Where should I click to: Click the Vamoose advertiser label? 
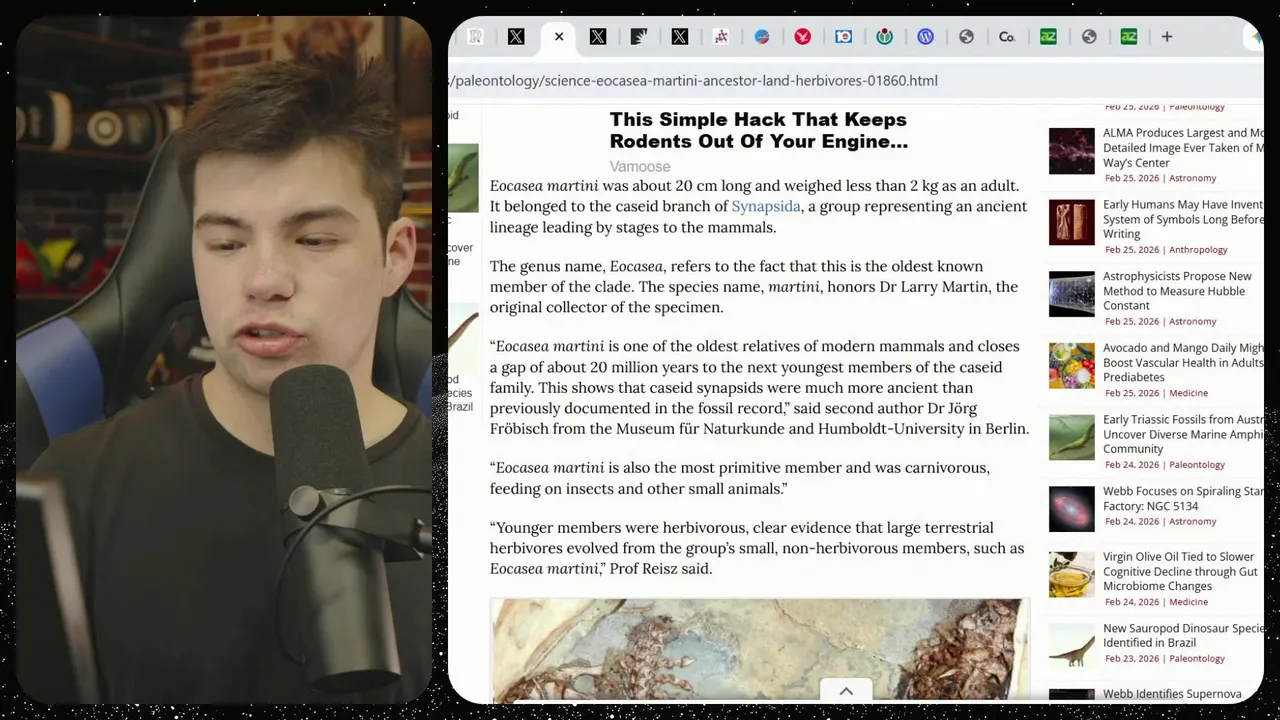coord(640,166)
